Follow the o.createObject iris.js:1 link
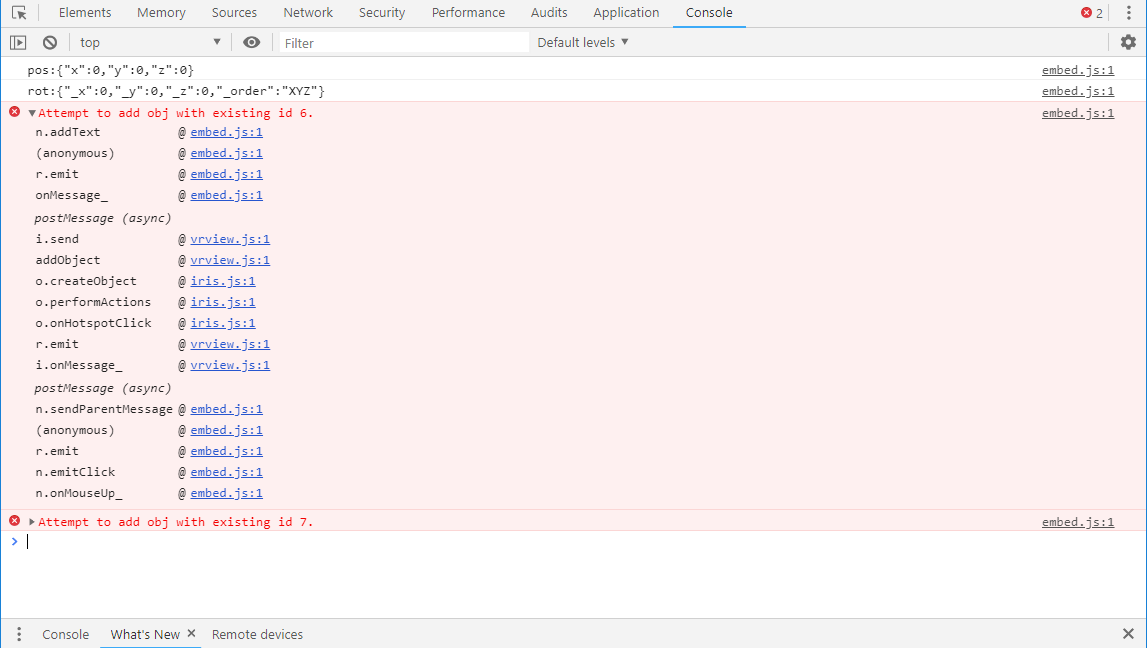 [222, 282]
